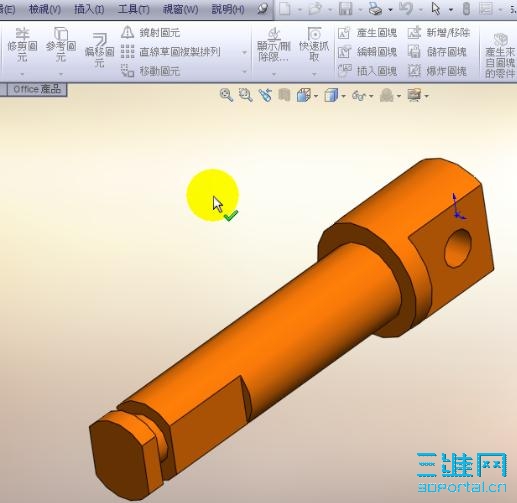The height and width of the screenshot is (503, 517).
Task: Switch to the Office 產品 tab
Action: pos(37,89)
